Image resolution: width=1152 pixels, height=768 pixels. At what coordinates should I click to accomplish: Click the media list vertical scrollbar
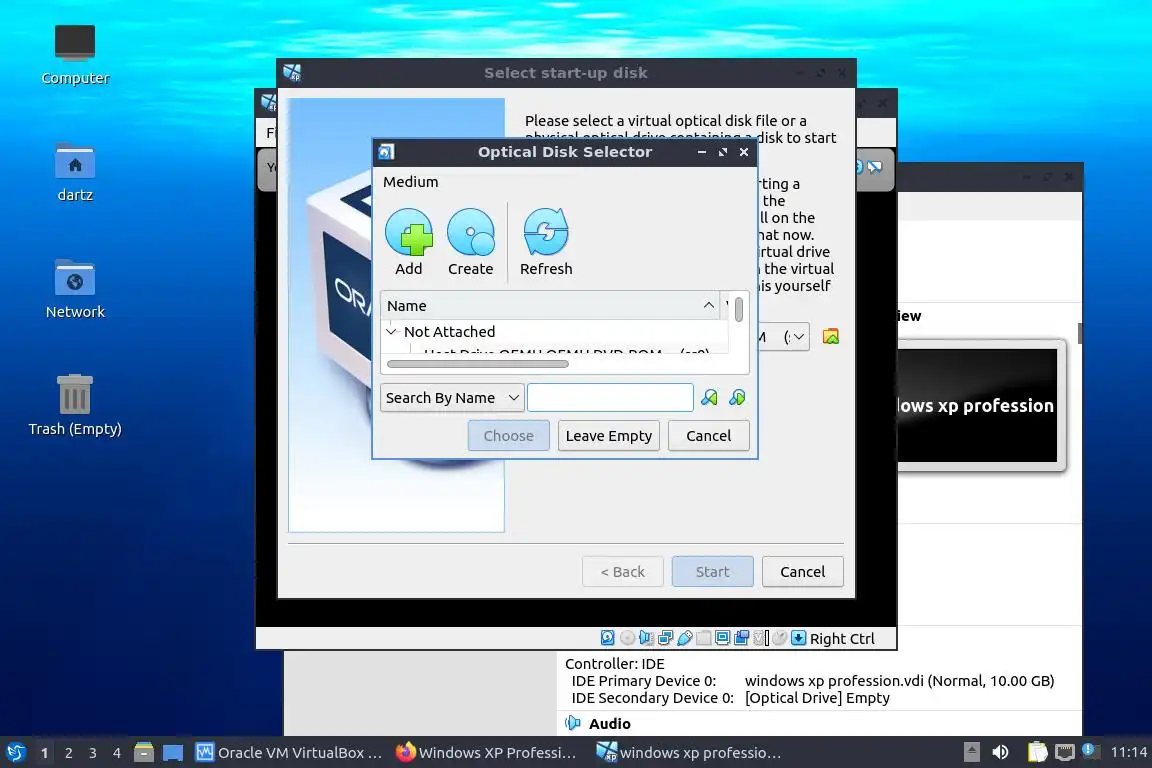738,309
